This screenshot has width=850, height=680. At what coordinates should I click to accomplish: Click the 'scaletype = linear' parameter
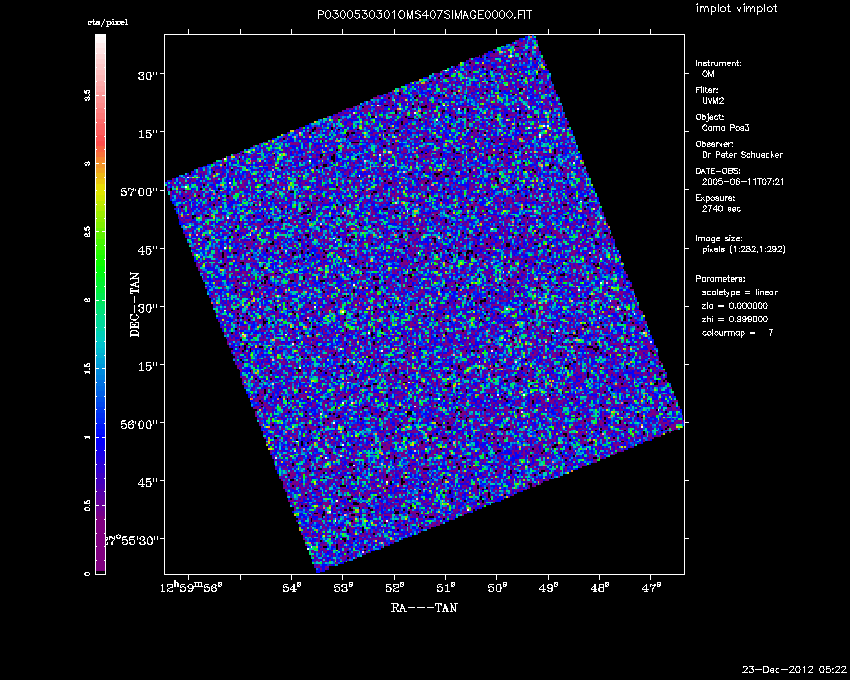tap(739, 292)
